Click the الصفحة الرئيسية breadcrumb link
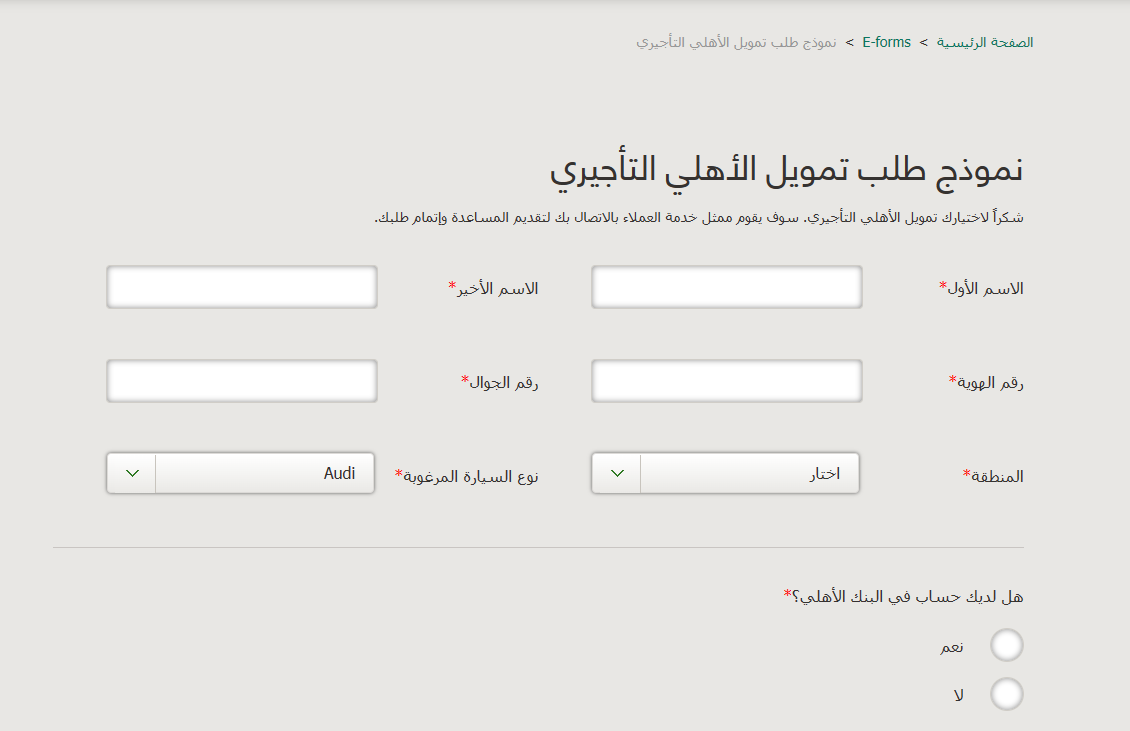The image size is (1130, 731). pos(985,43)
